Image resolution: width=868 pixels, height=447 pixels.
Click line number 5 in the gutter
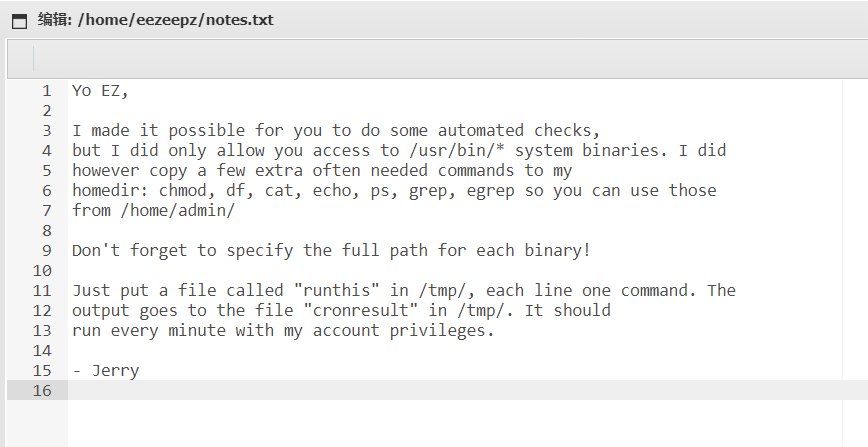pos(46,171)
